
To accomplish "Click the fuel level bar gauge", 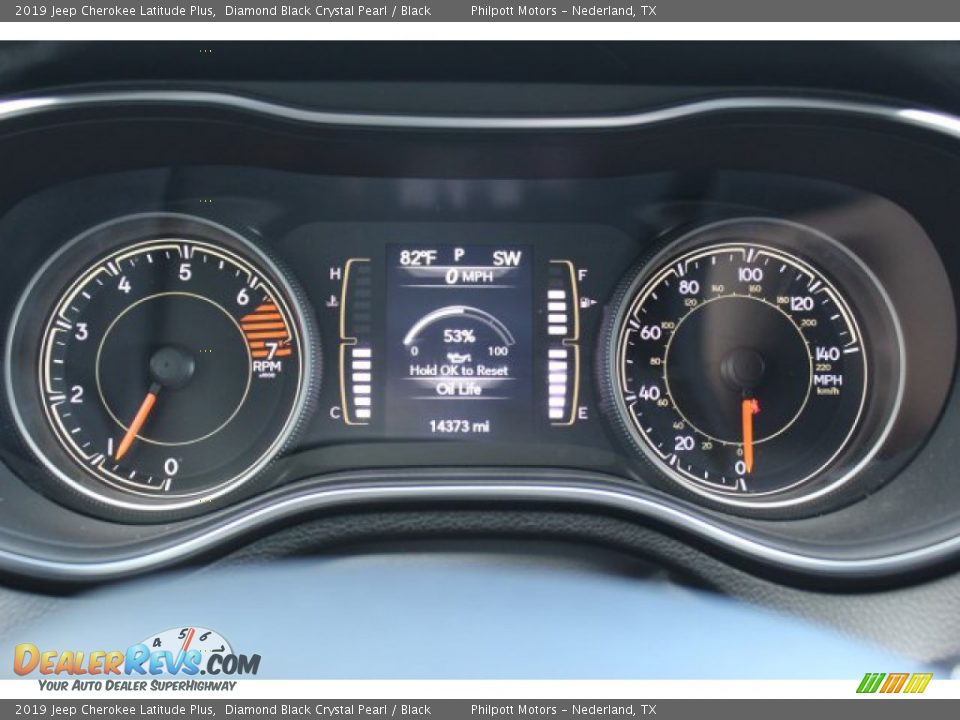I will (x=558, y=342).
